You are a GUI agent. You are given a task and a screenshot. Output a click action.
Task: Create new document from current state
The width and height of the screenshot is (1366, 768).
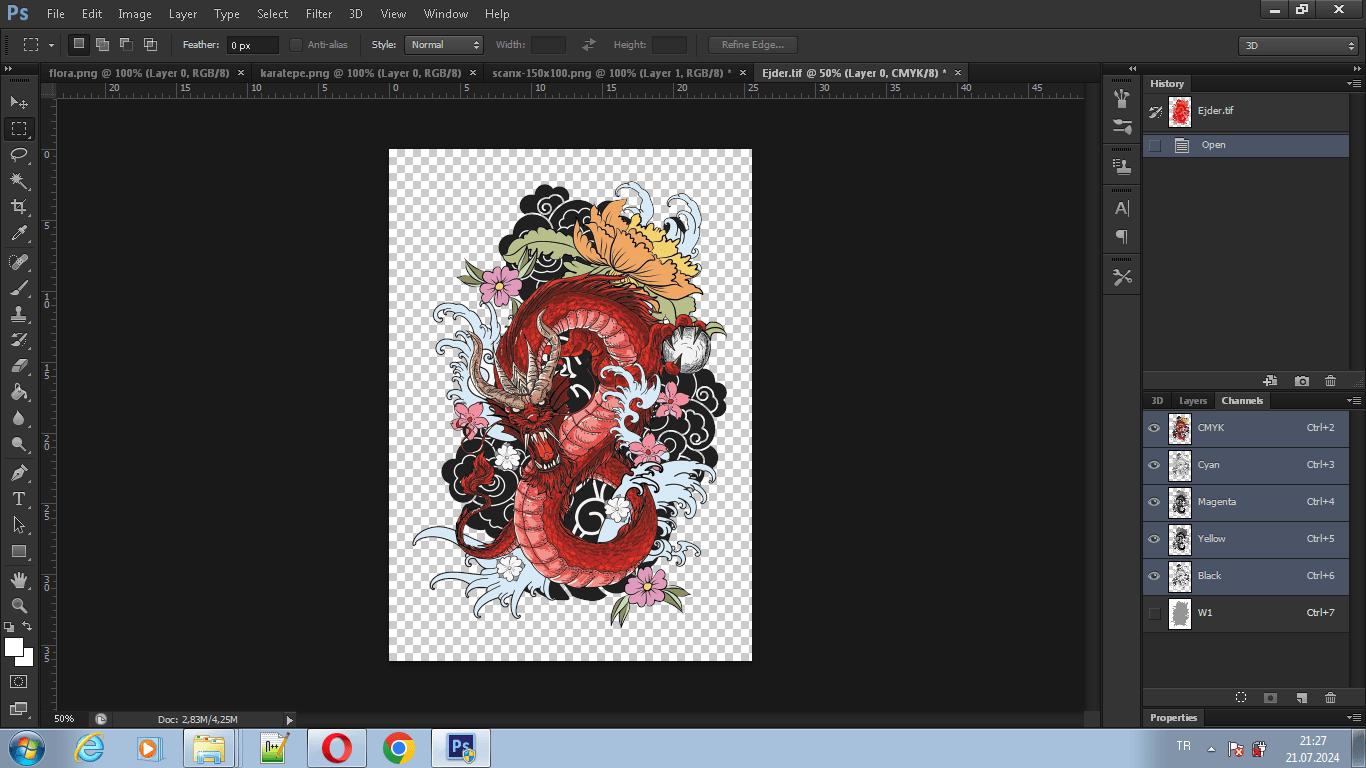[1270, 381]
